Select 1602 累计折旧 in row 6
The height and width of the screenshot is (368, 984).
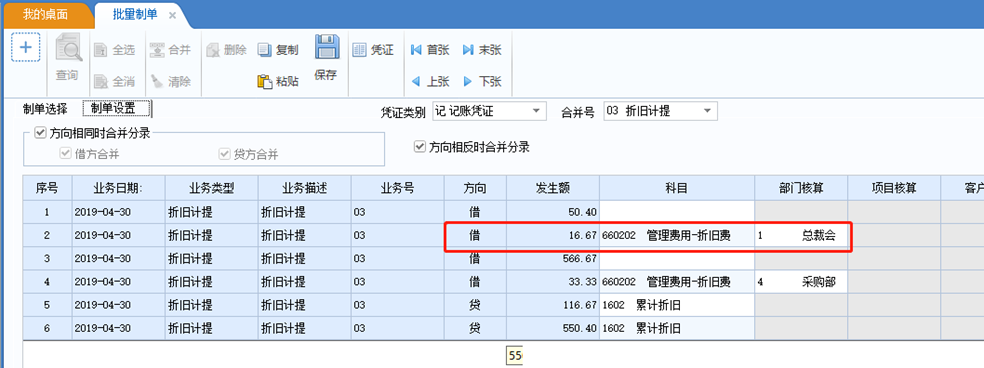[x=677, y=328]
